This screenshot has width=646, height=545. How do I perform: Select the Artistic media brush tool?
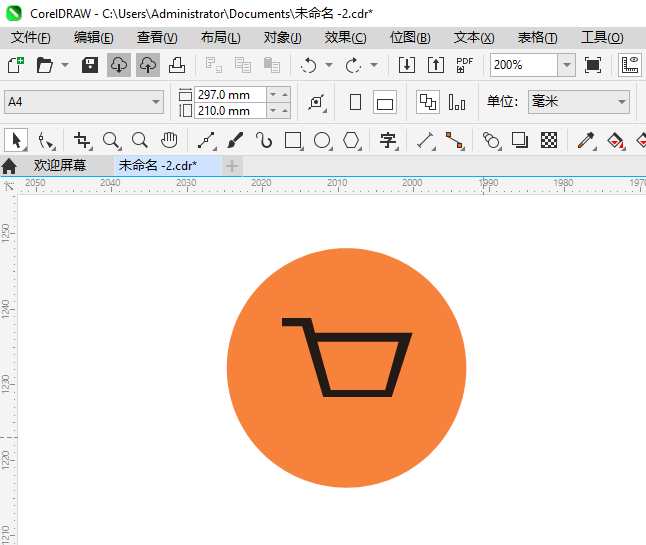(235, 140)
